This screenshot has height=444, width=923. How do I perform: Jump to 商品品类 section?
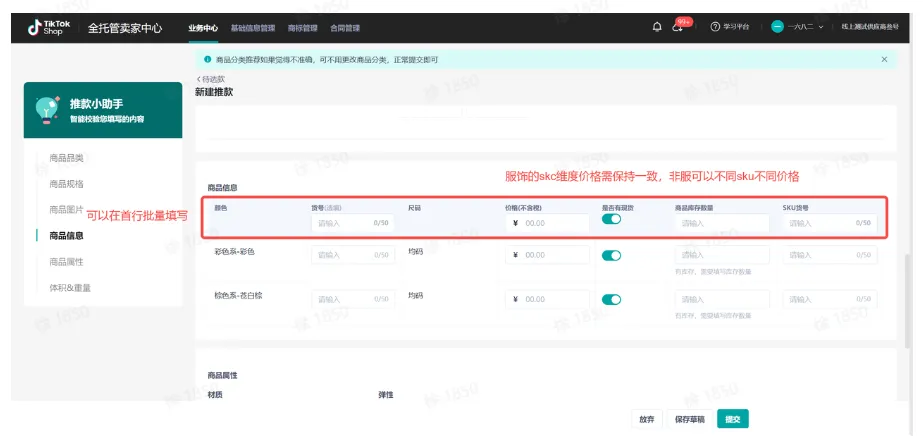(67, 158)
